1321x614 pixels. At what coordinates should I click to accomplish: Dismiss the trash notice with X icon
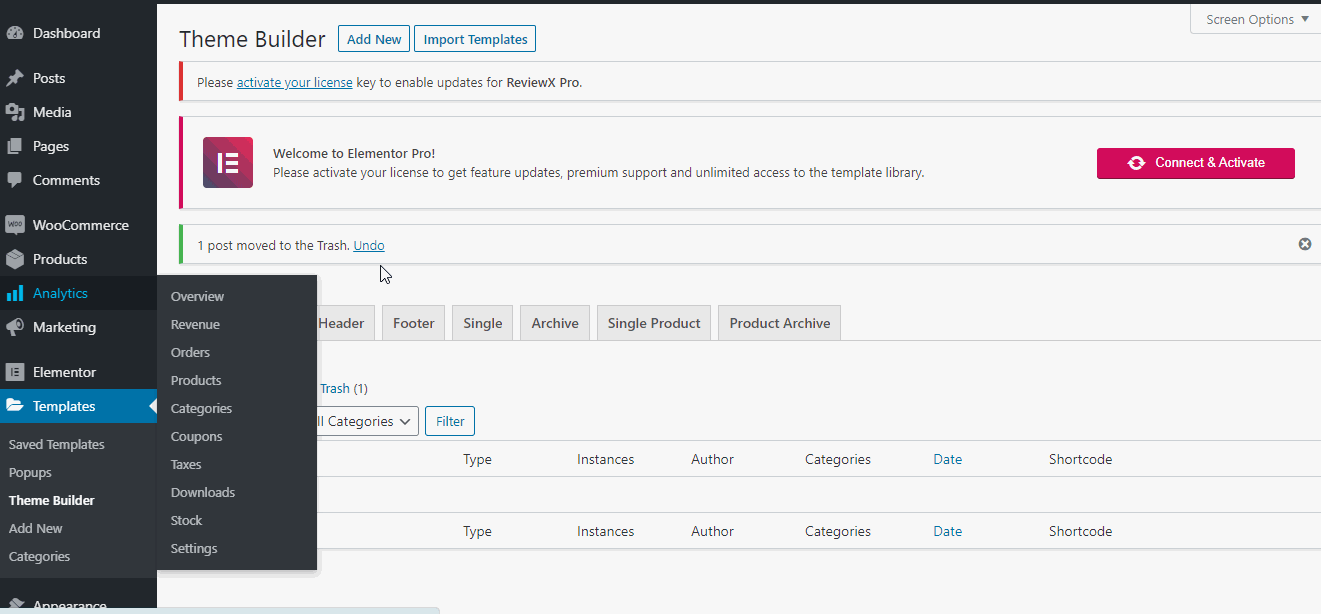1304,244
